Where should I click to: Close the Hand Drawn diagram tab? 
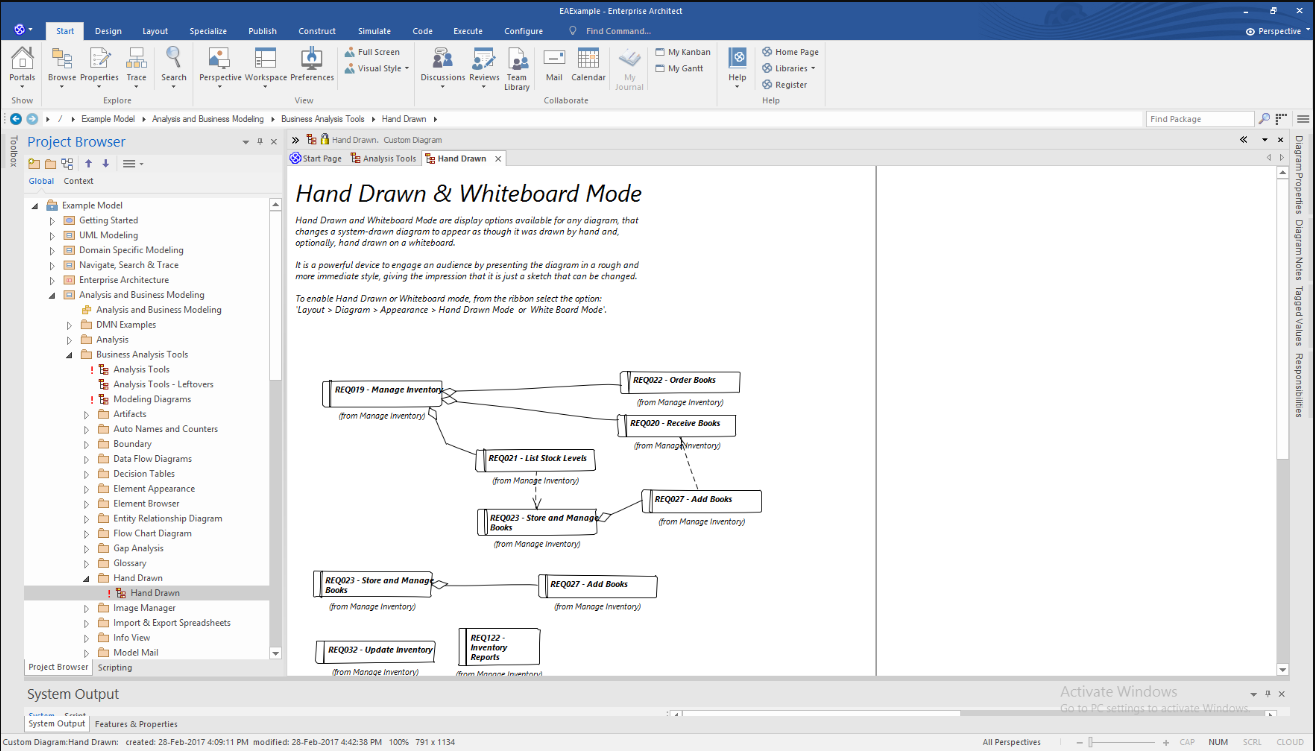[x=498, y=158]
